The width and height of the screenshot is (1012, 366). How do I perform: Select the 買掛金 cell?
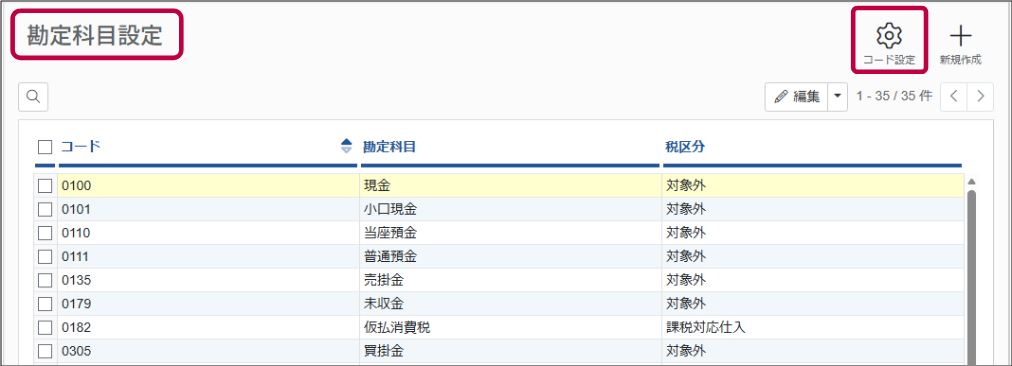click(x=510, y=351)
